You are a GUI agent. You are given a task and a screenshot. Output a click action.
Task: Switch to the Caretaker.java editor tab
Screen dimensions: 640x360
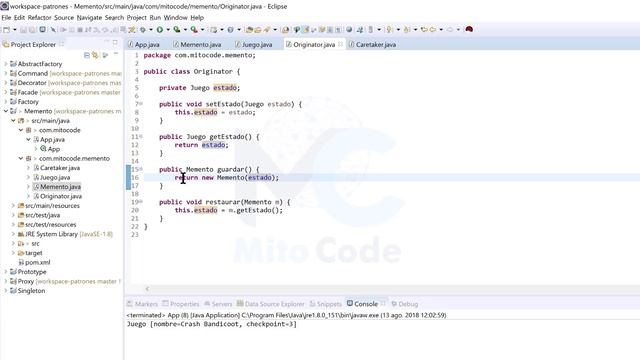click(372, 44)
